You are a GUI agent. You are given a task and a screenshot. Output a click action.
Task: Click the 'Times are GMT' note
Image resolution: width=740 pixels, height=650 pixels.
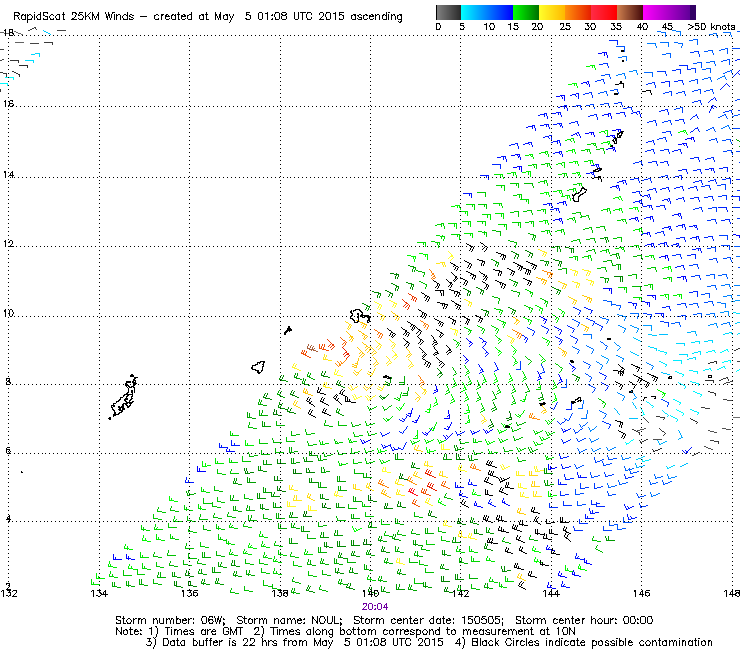[x=203, y=632]
